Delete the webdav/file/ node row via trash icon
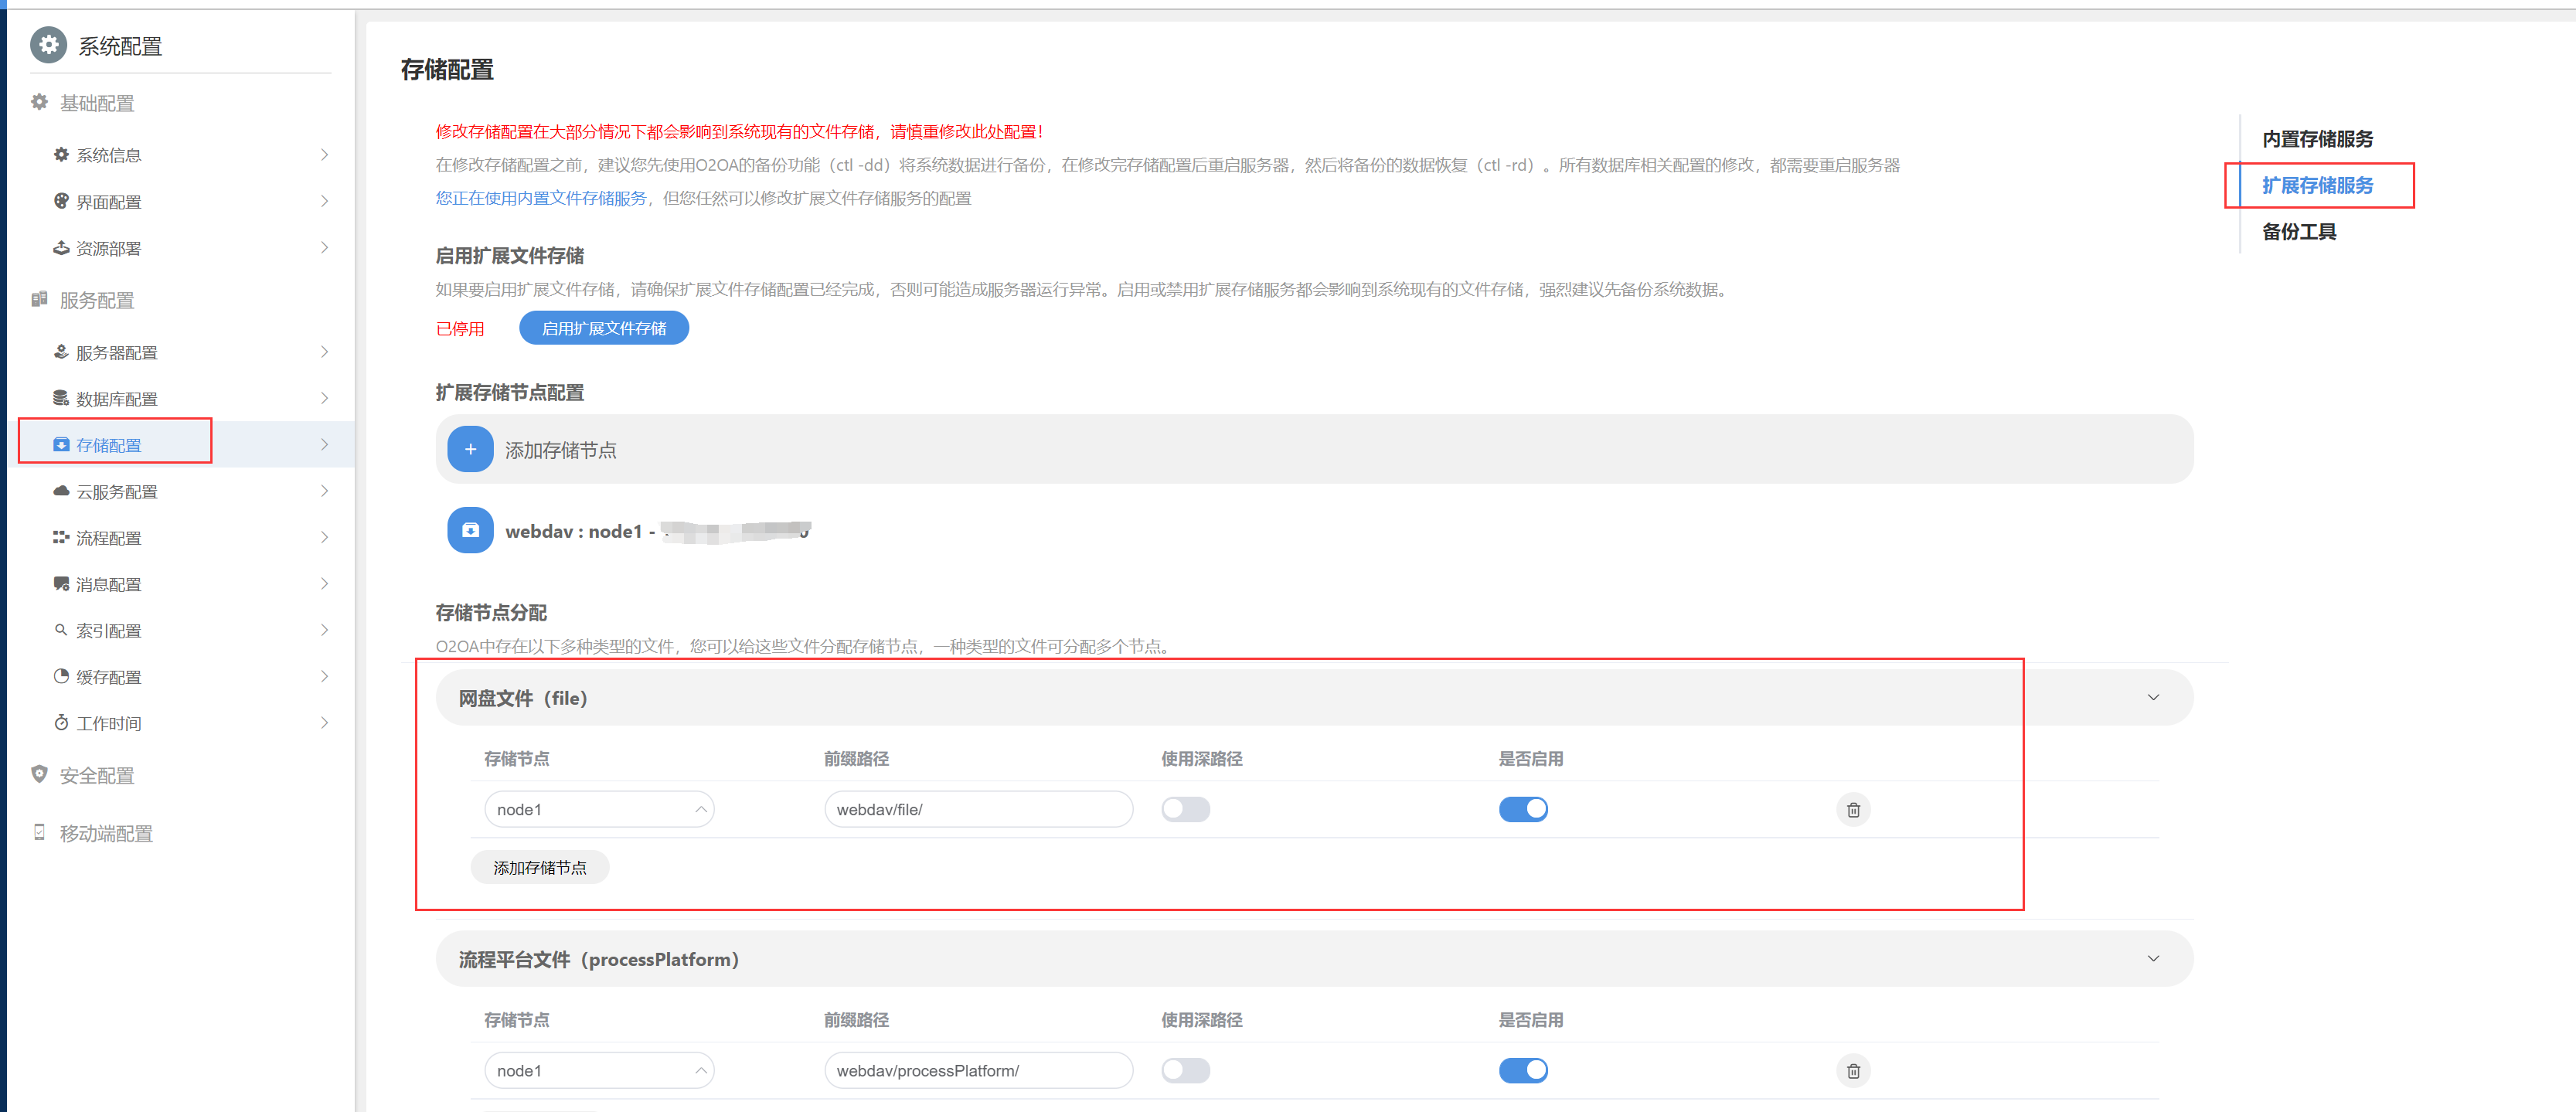This screenshot has width=2576, height=1112. click(1852, 809)
